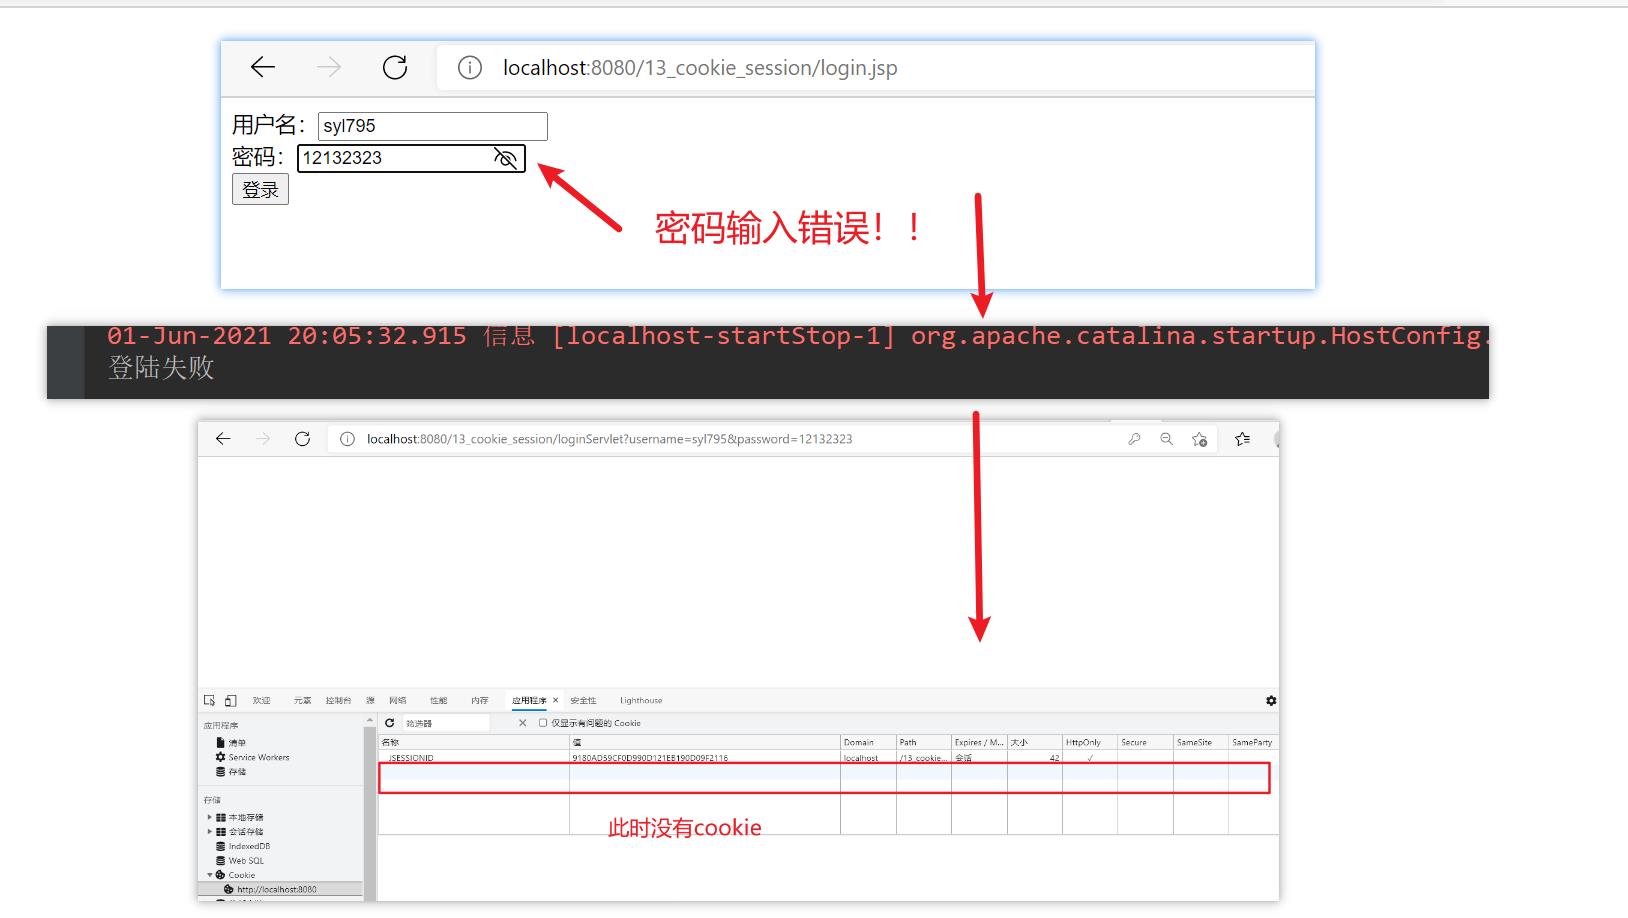Sort cookies by the 值 column header
The height and width of the screenshot is (918, 1628).
click(x=705, y=743)
